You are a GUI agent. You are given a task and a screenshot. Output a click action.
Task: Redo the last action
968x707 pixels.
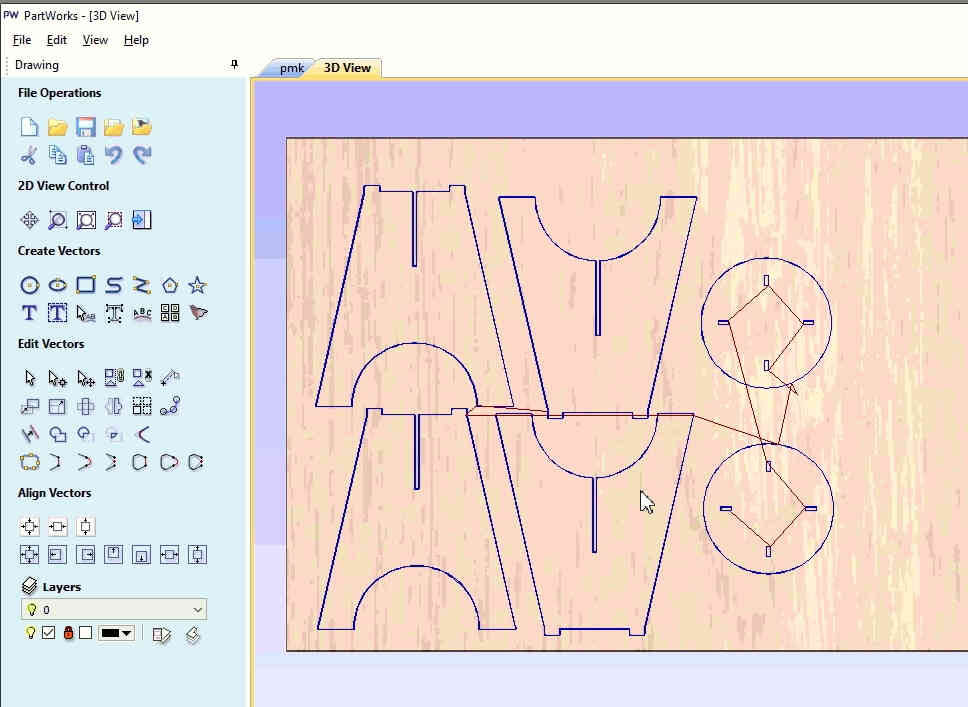[x=141, y=154]
